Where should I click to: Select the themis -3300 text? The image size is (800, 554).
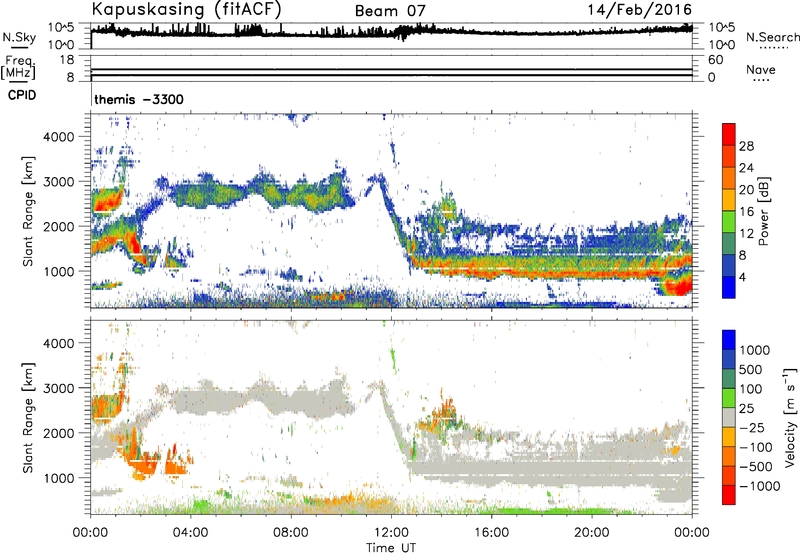[x=139, y=99]
